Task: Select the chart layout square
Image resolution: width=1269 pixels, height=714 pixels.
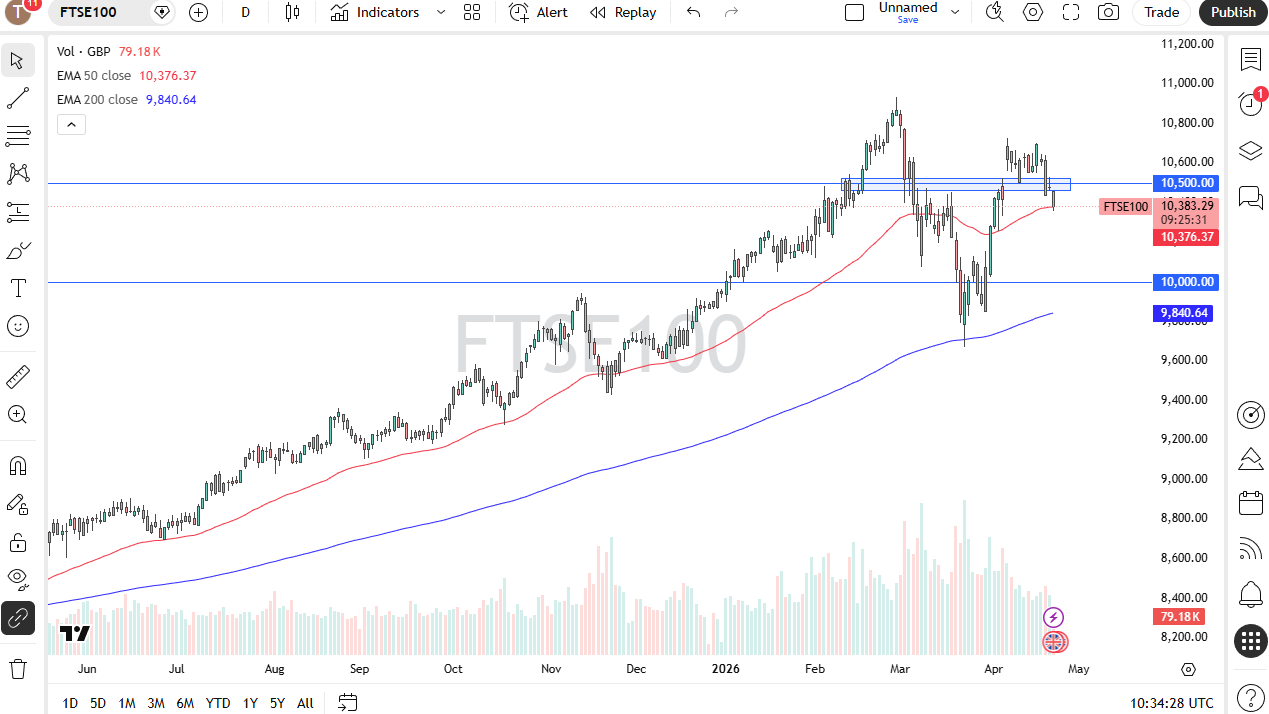Action: [x=854, y=12]
